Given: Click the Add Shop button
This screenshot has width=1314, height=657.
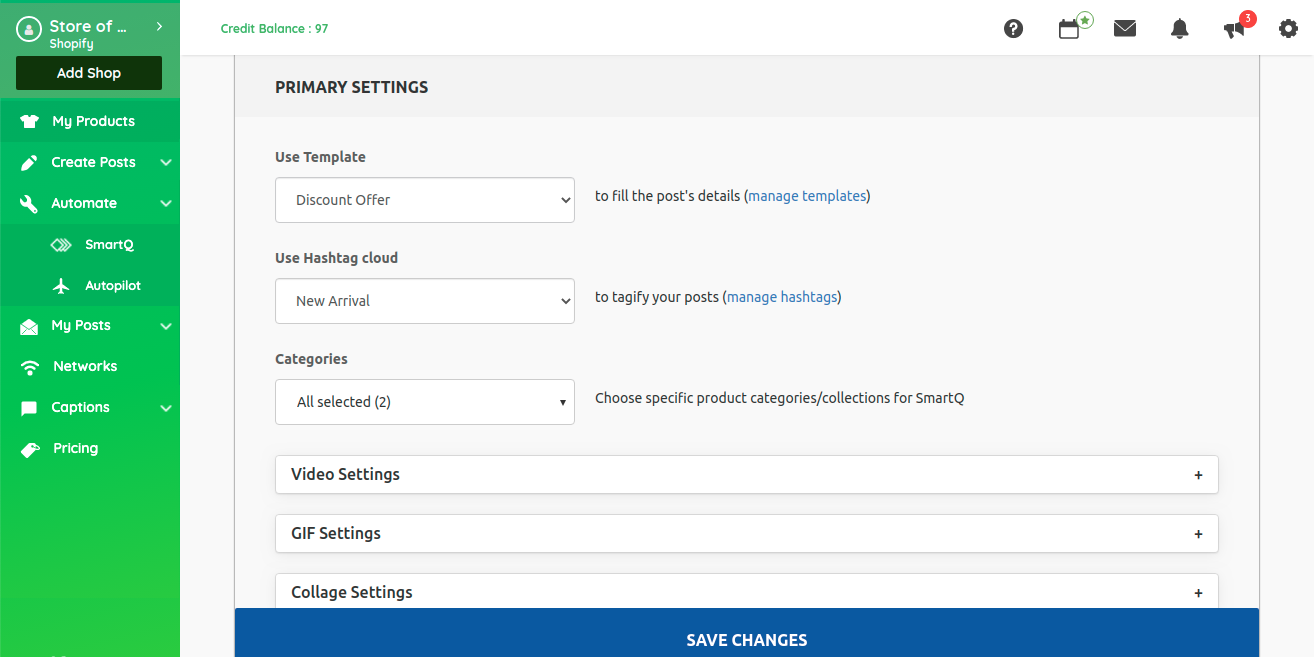Looking at the screenshot, I should [x=89, y=73].
